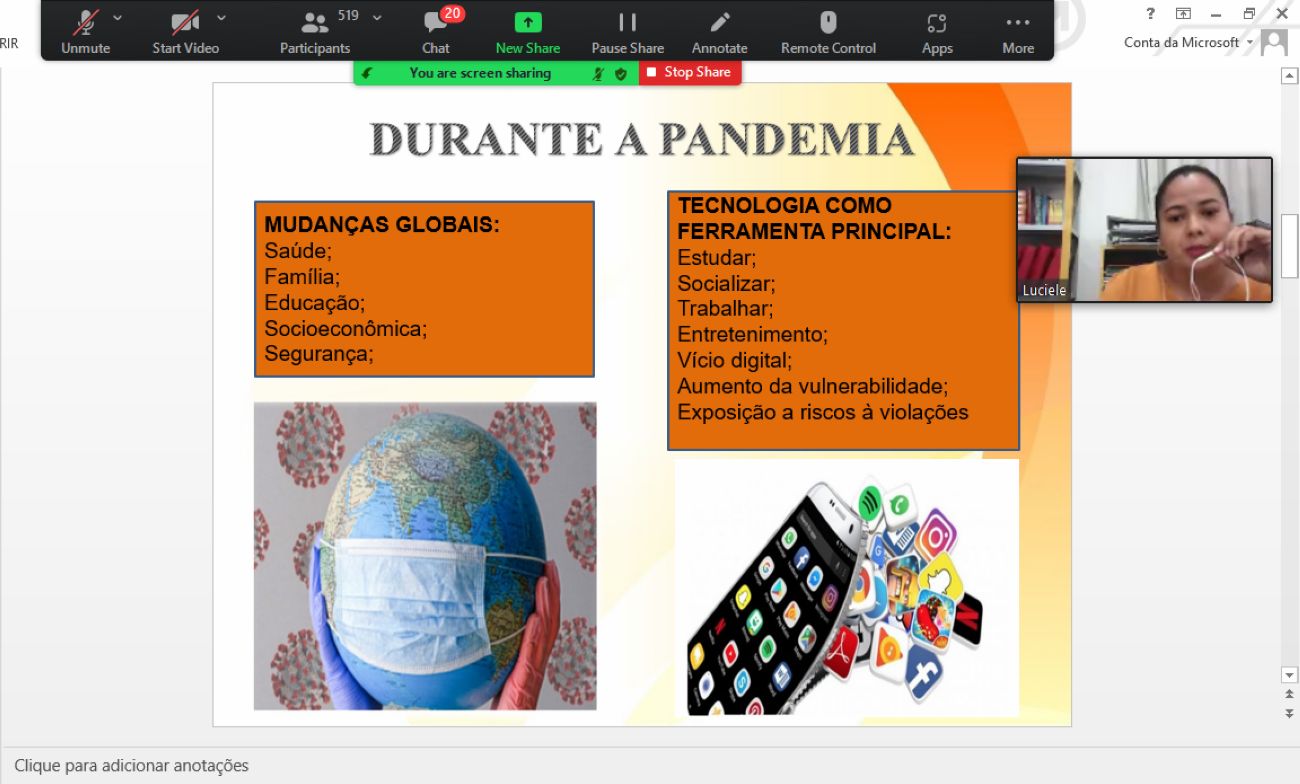Expand the arrow next to Participants count
Screen dimensions: 1300x784
click(377, 17)
